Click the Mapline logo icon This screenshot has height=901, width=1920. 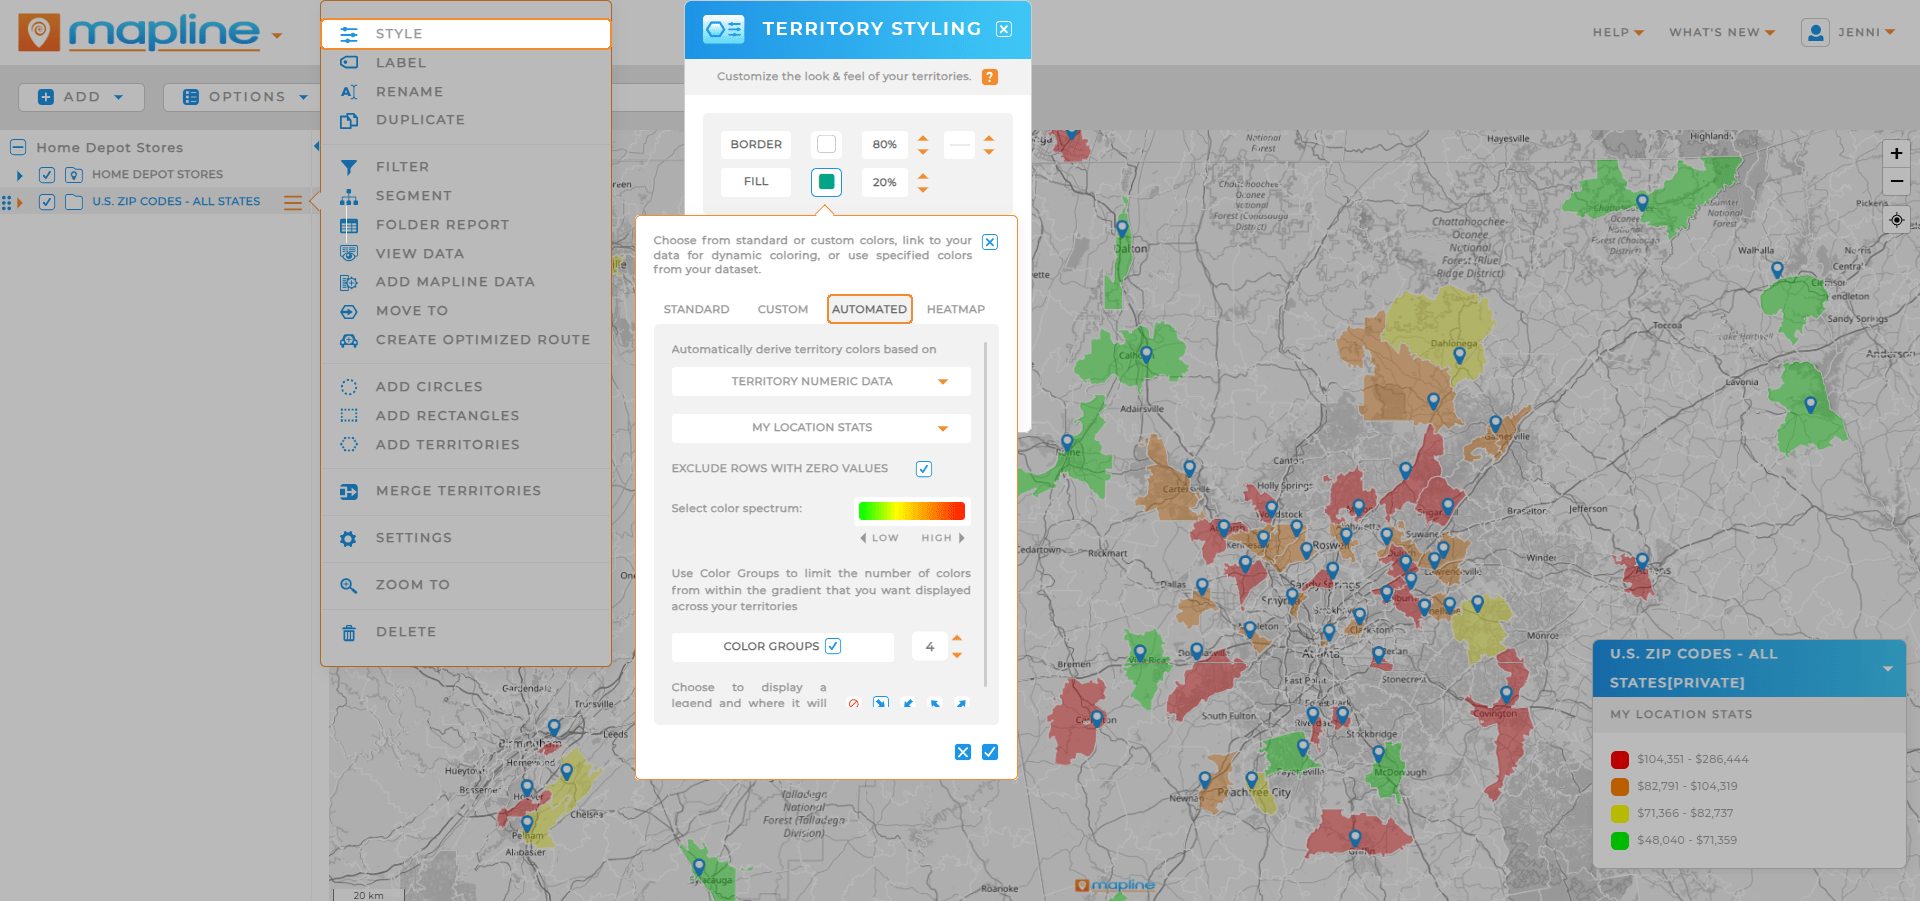tap(39, 33)
